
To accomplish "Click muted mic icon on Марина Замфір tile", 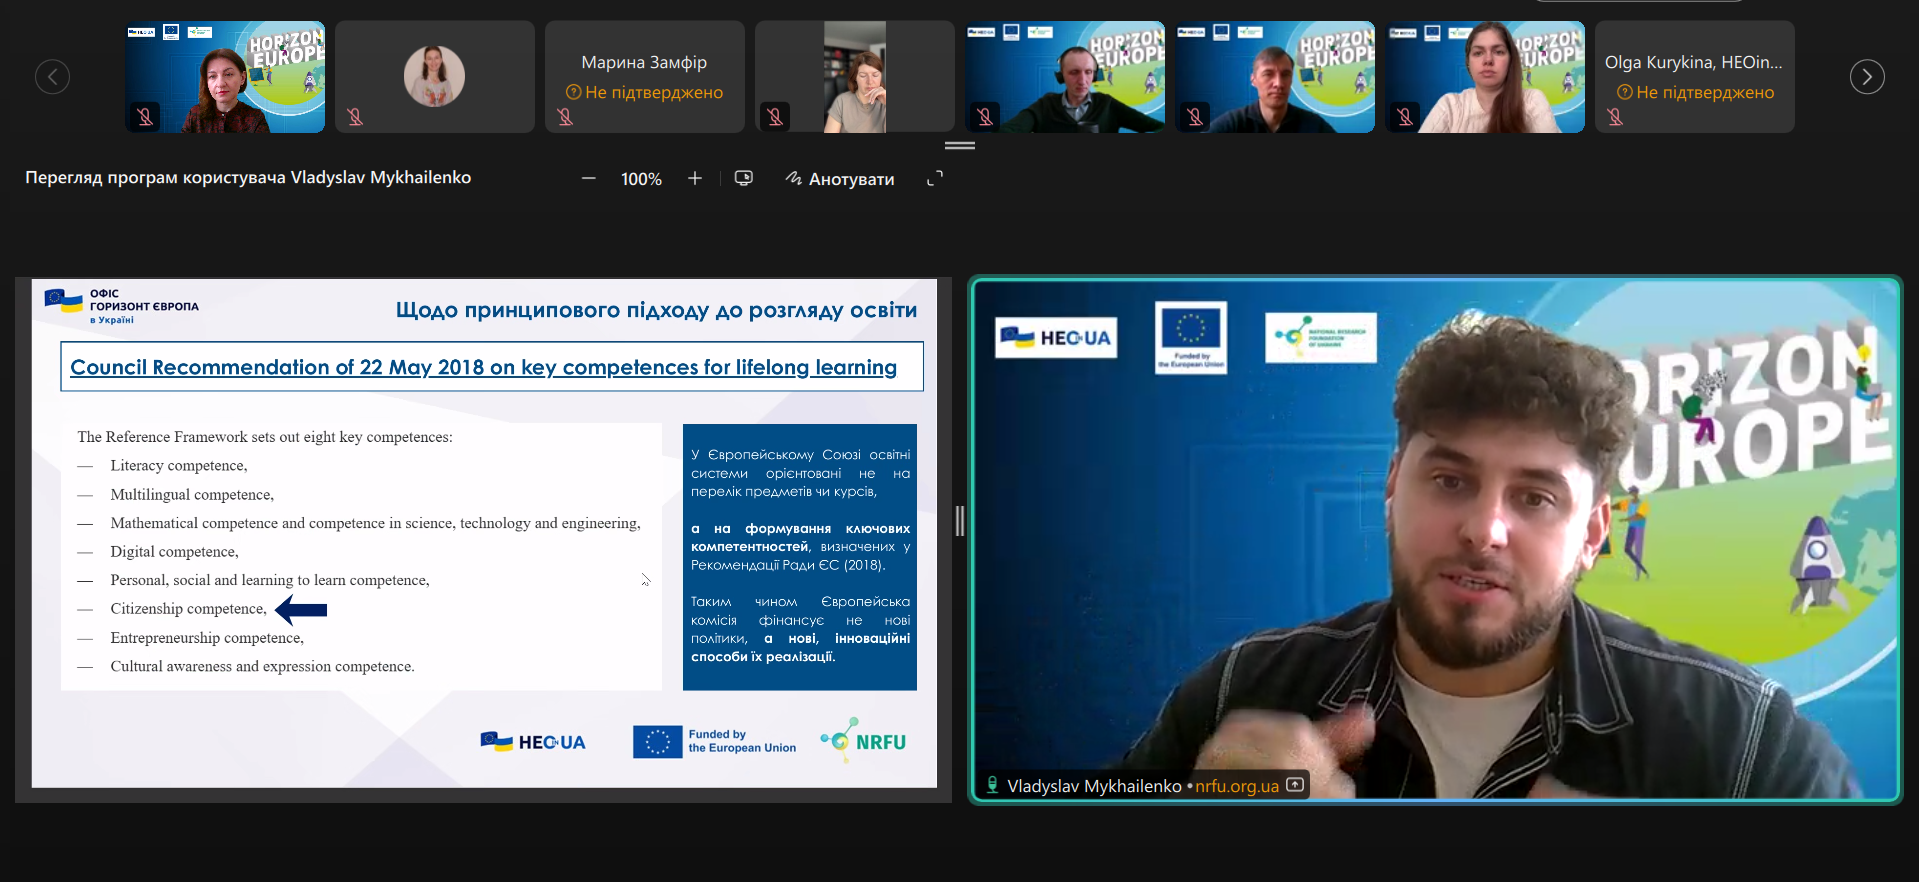I will tap(565, 117).
